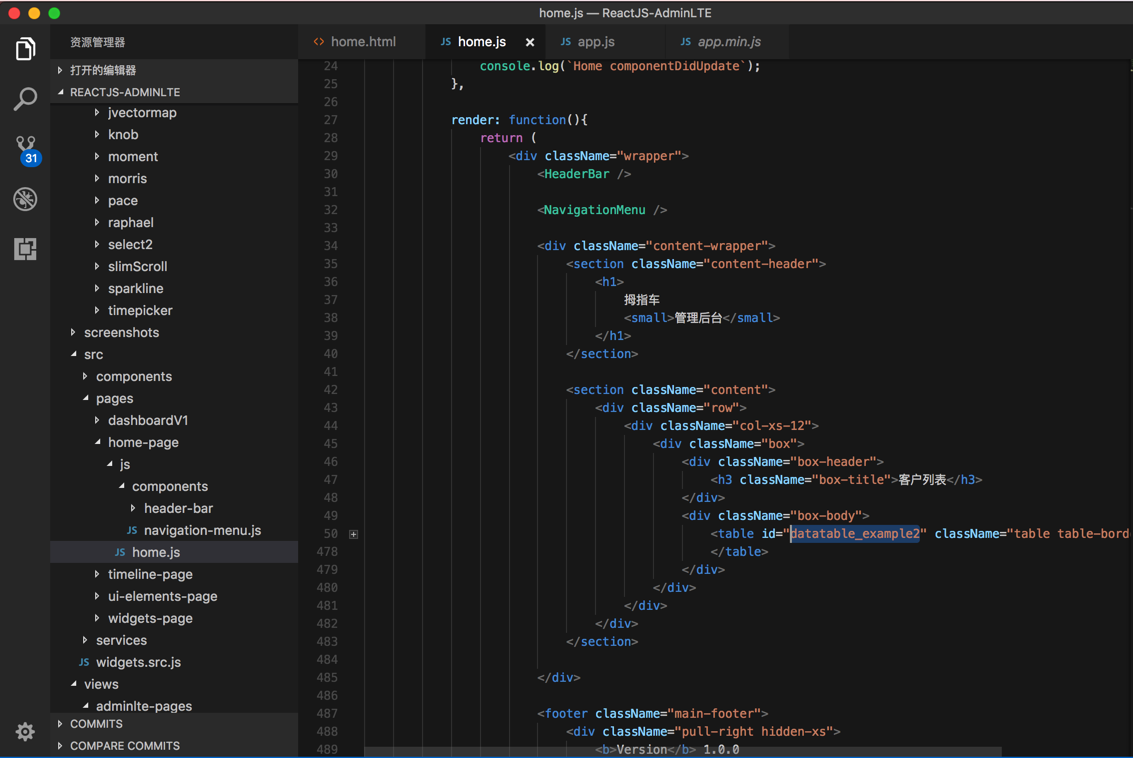The width and height of the screenshot is (1133, 758).
Task: Open the Explorer view in activity bar
Action: tap(25, 49)
